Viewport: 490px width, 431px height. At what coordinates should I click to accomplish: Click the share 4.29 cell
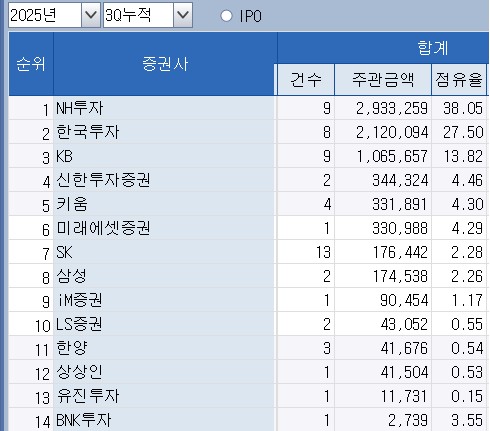click(459, 228)
